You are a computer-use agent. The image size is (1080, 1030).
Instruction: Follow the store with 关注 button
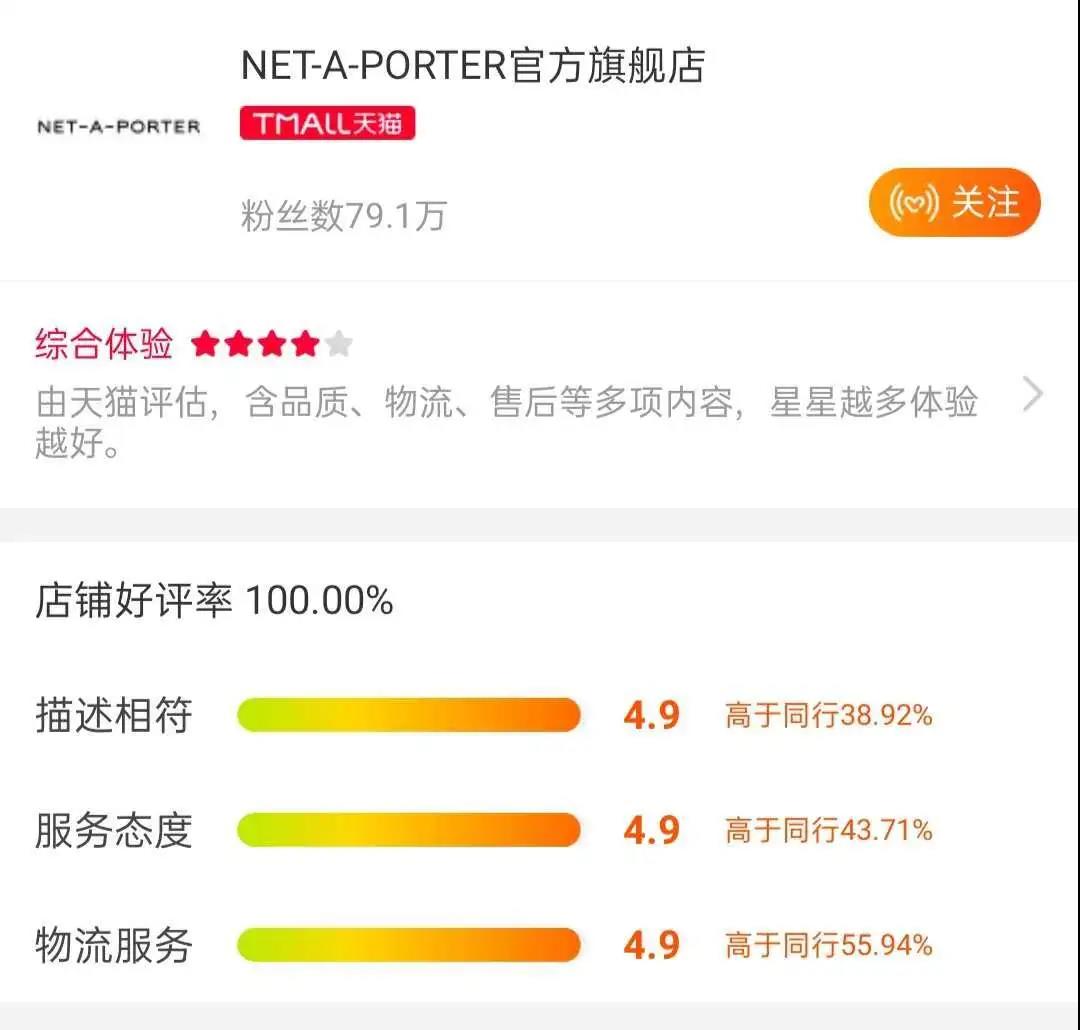954,202
